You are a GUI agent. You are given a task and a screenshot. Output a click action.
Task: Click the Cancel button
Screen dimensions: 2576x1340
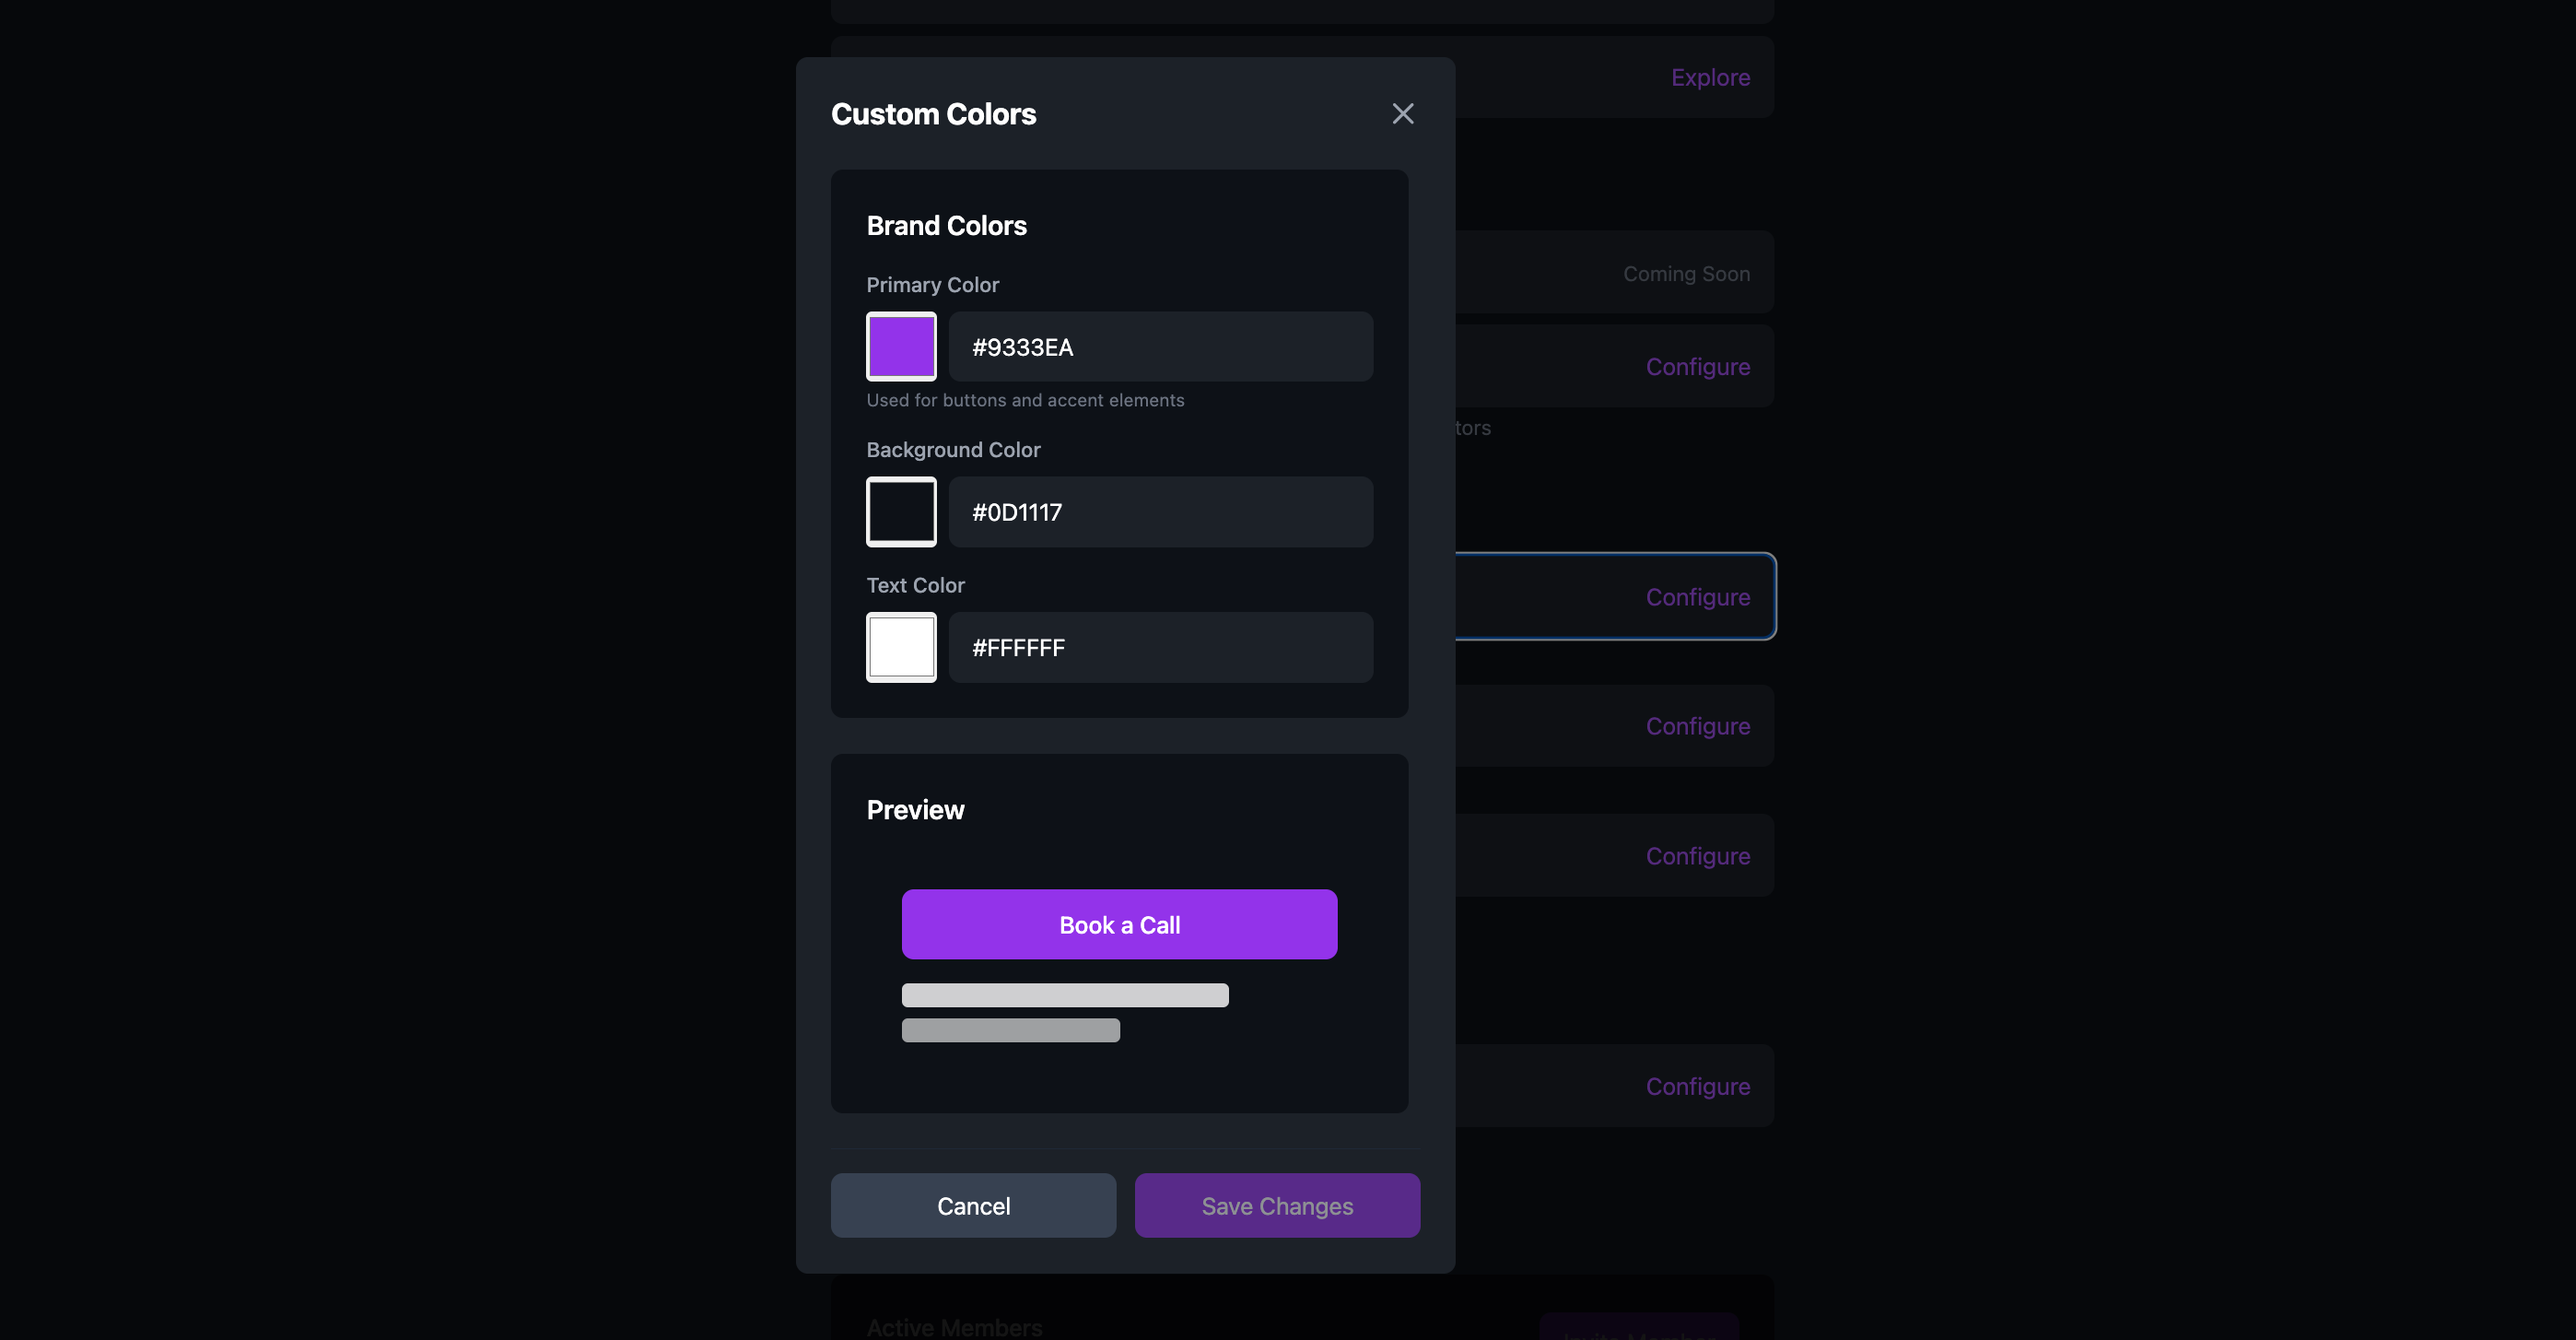[x=973, y=1205]
